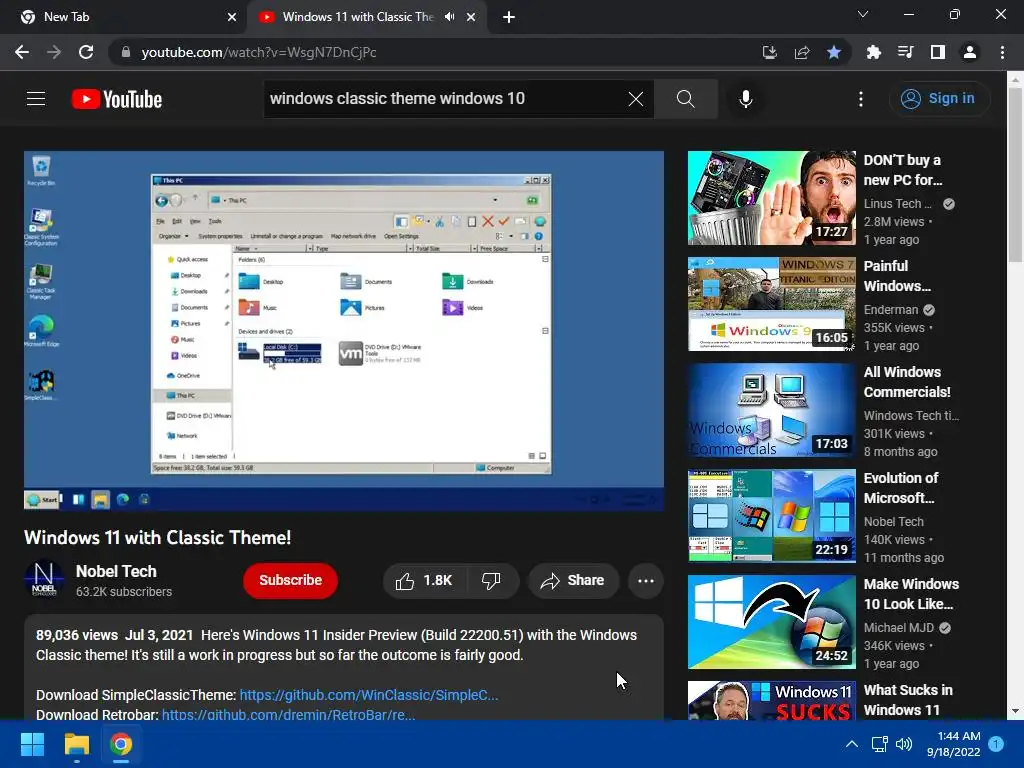The height and width of the screenshot is (768, 1024).
Task: Start voice search with microphone
Action: point(745,99)
